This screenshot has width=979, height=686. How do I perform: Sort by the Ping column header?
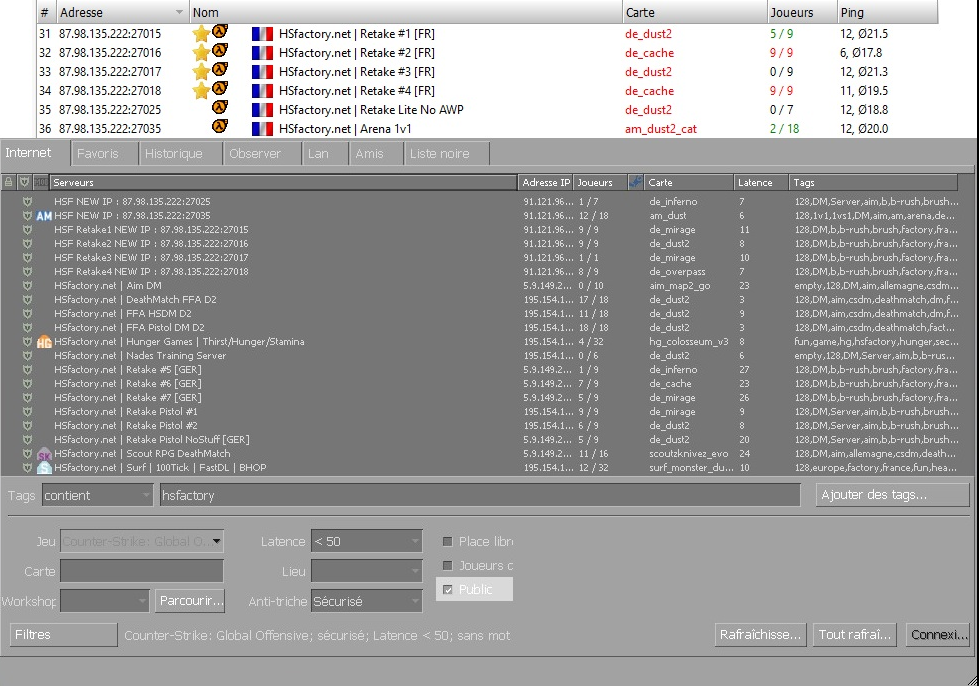point(887,12)
